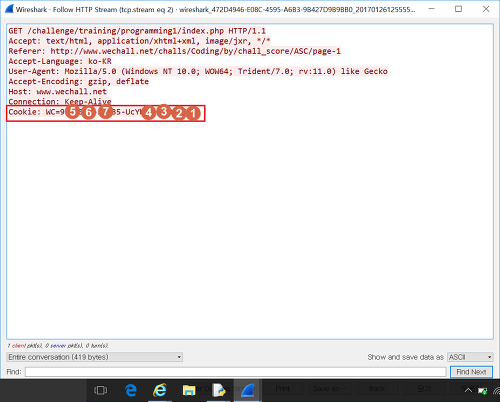
Task: Open the conversation direction dropdown (419 bytes)
Action: click(x=94, y=357)
